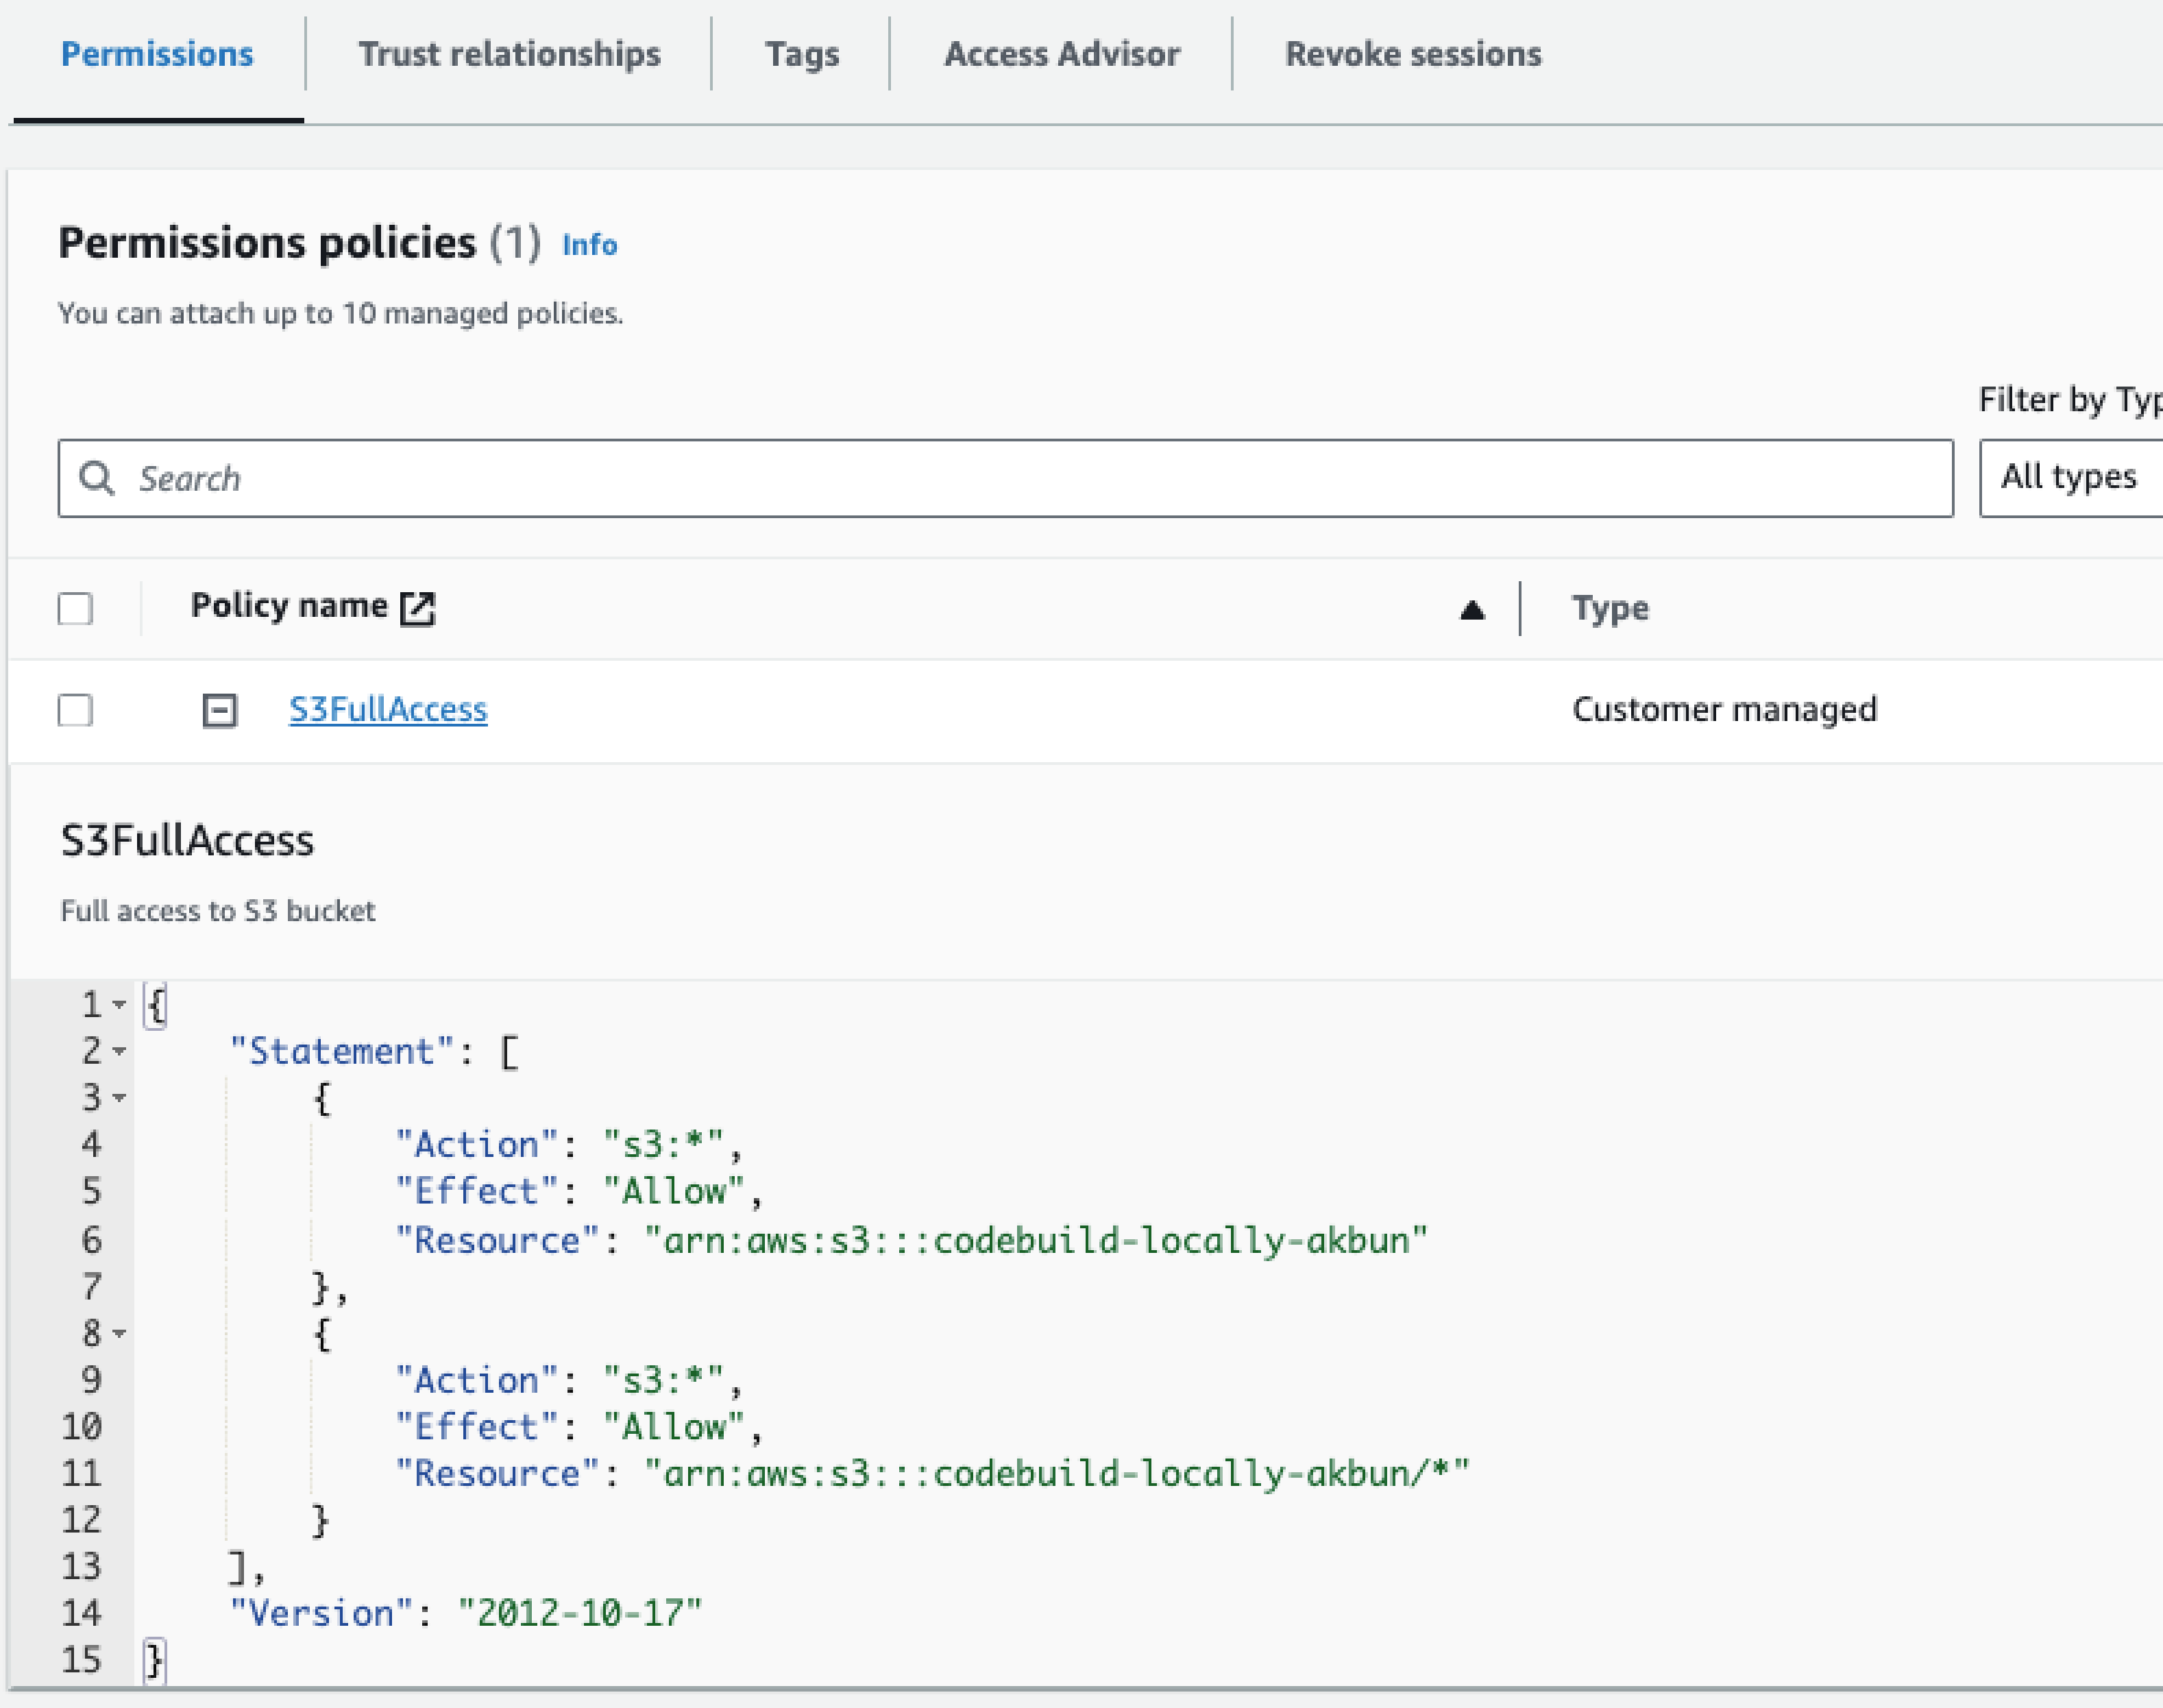Viewport: 2163px width, 1708px height.
Task: Click into the policy Search field
Action: tap(1000, 478)
